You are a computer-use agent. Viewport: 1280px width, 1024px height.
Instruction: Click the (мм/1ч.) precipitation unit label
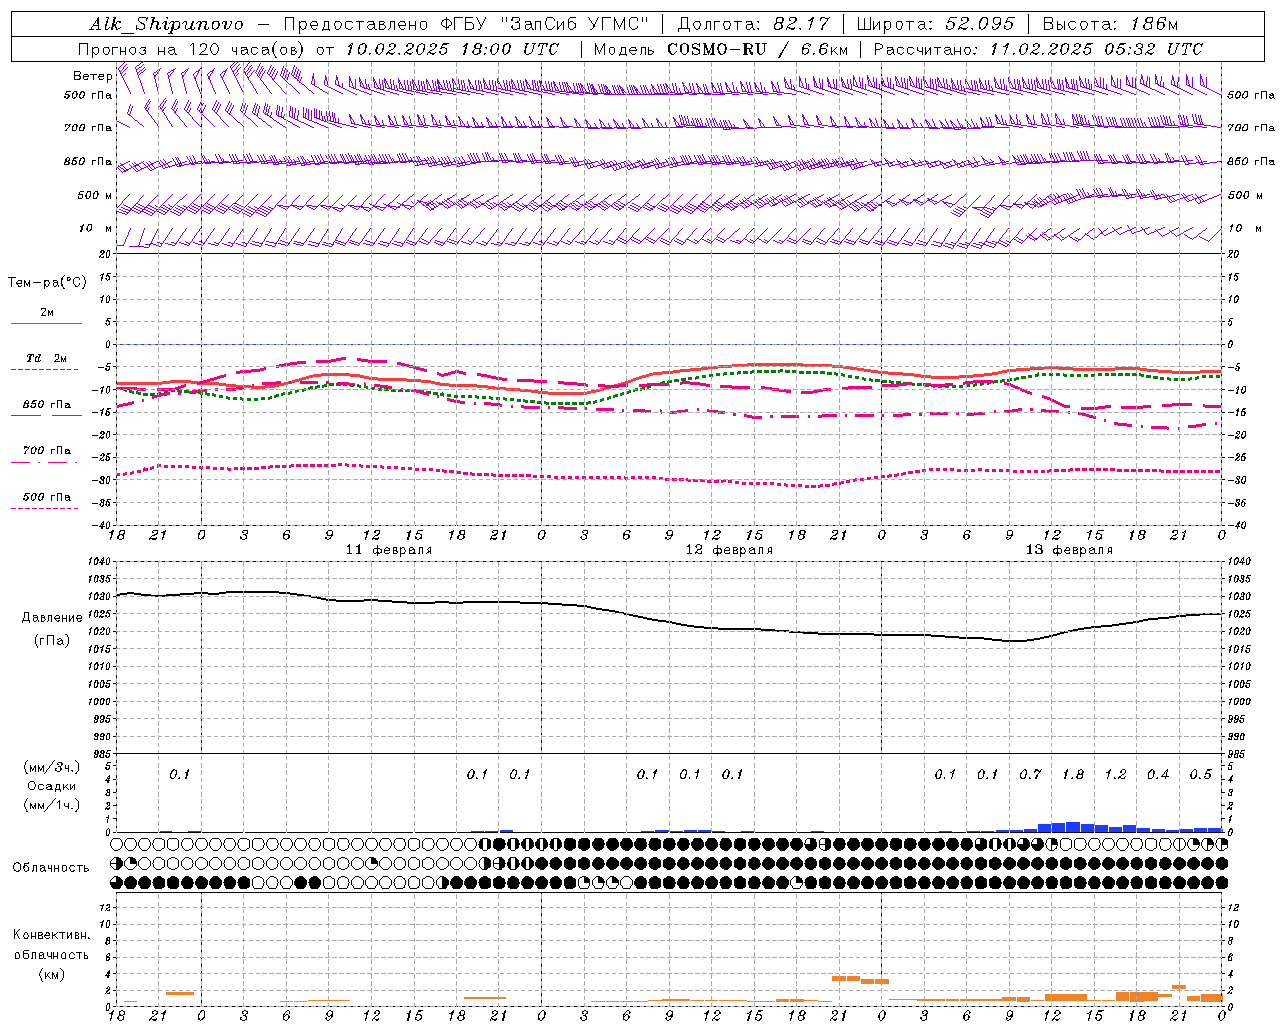tap(52, 806)
